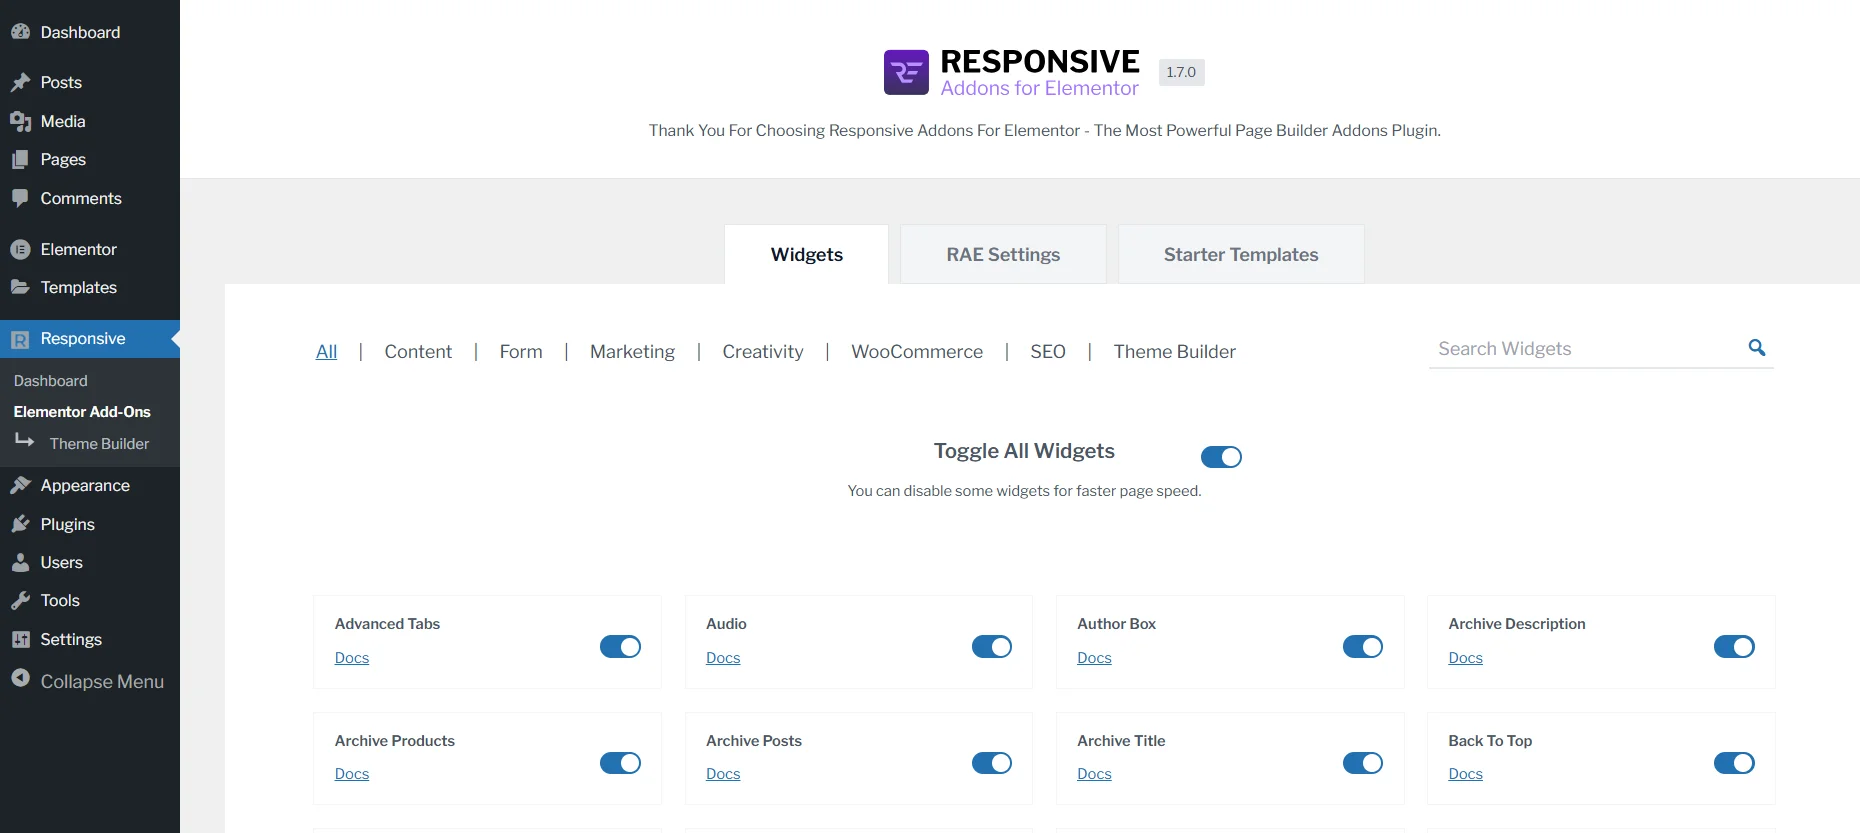The height and width of the screenshot is (833, 1860).
Task: Click the Pages icon in sidebar
Action: [x=20, y=159]
